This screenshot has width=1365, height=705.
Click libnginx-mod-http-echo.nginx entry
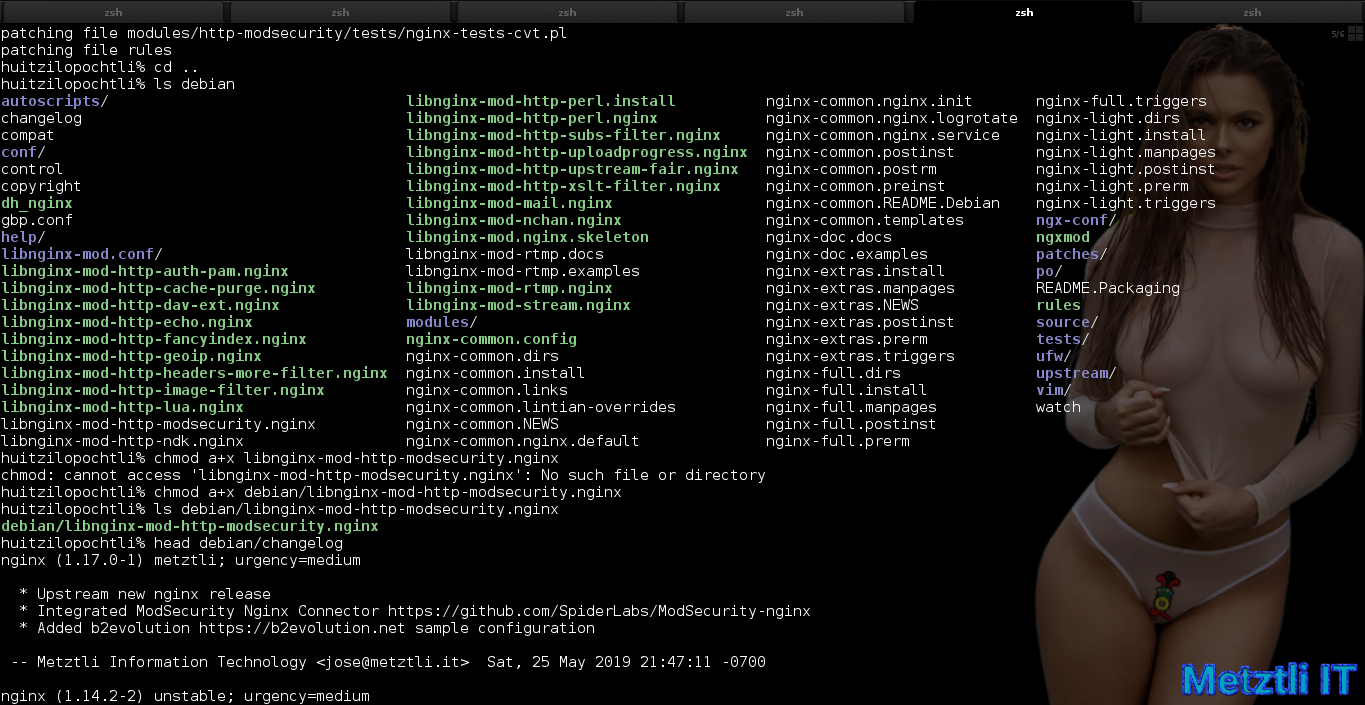click(127, 322)
